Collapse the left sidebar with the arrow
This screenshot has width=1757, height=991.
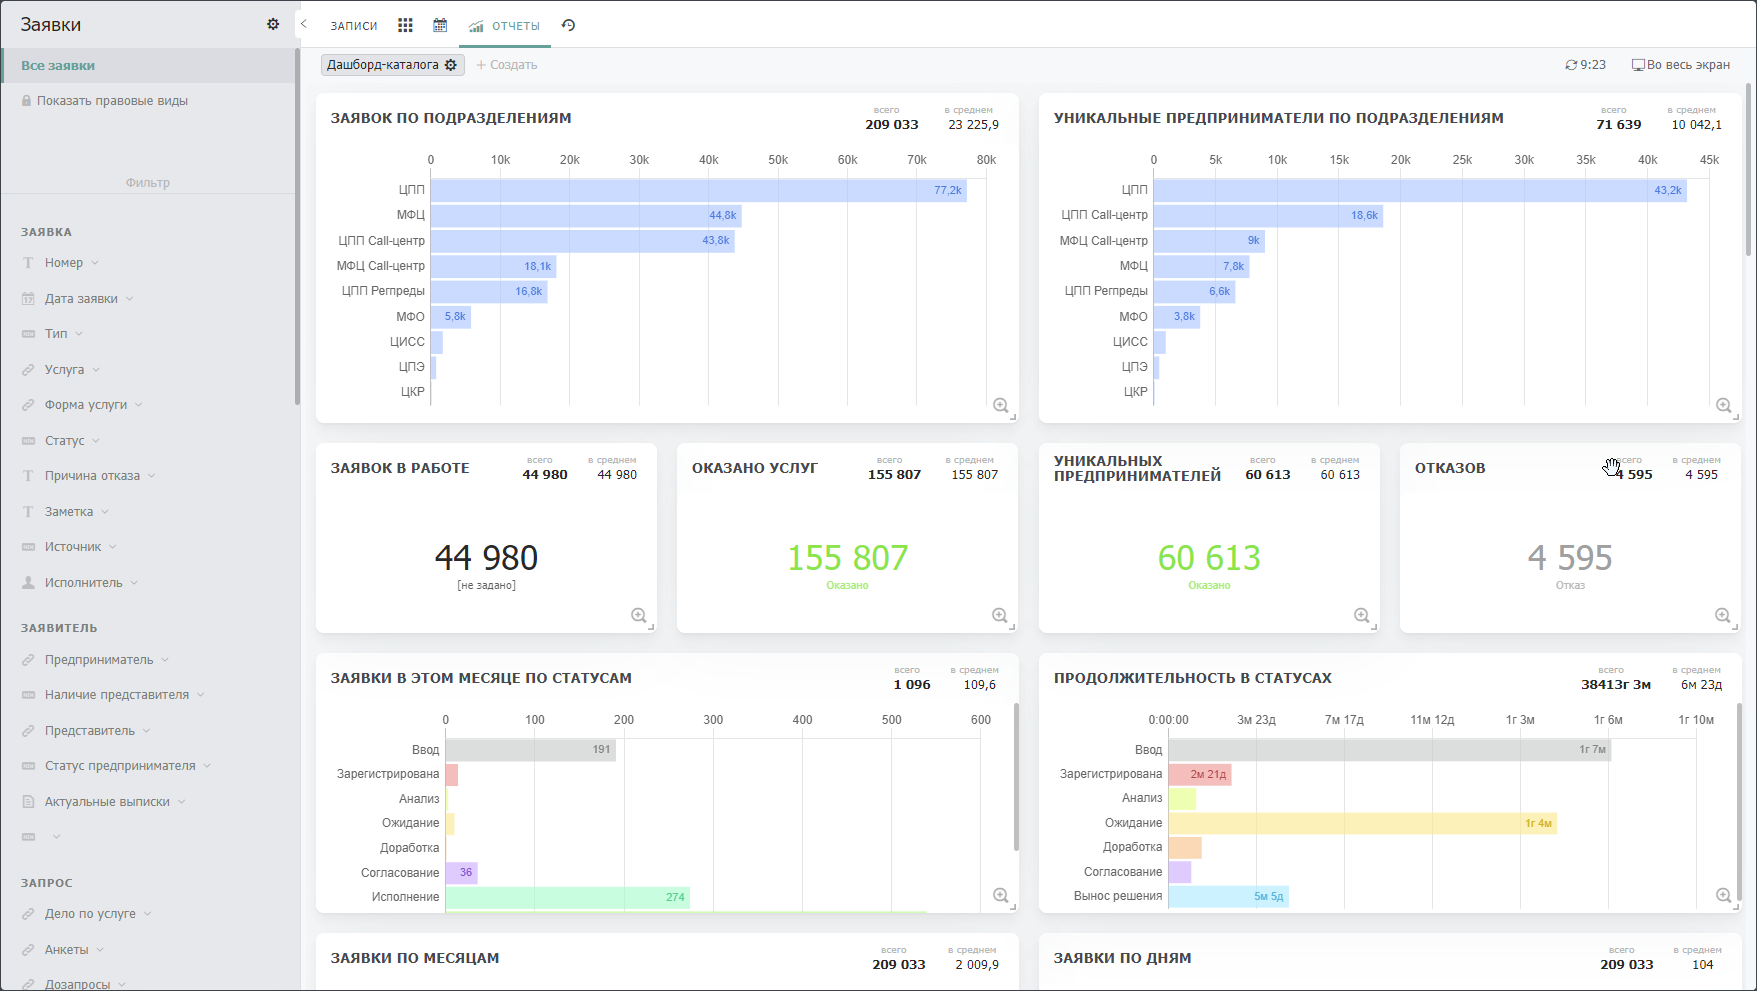304,24
